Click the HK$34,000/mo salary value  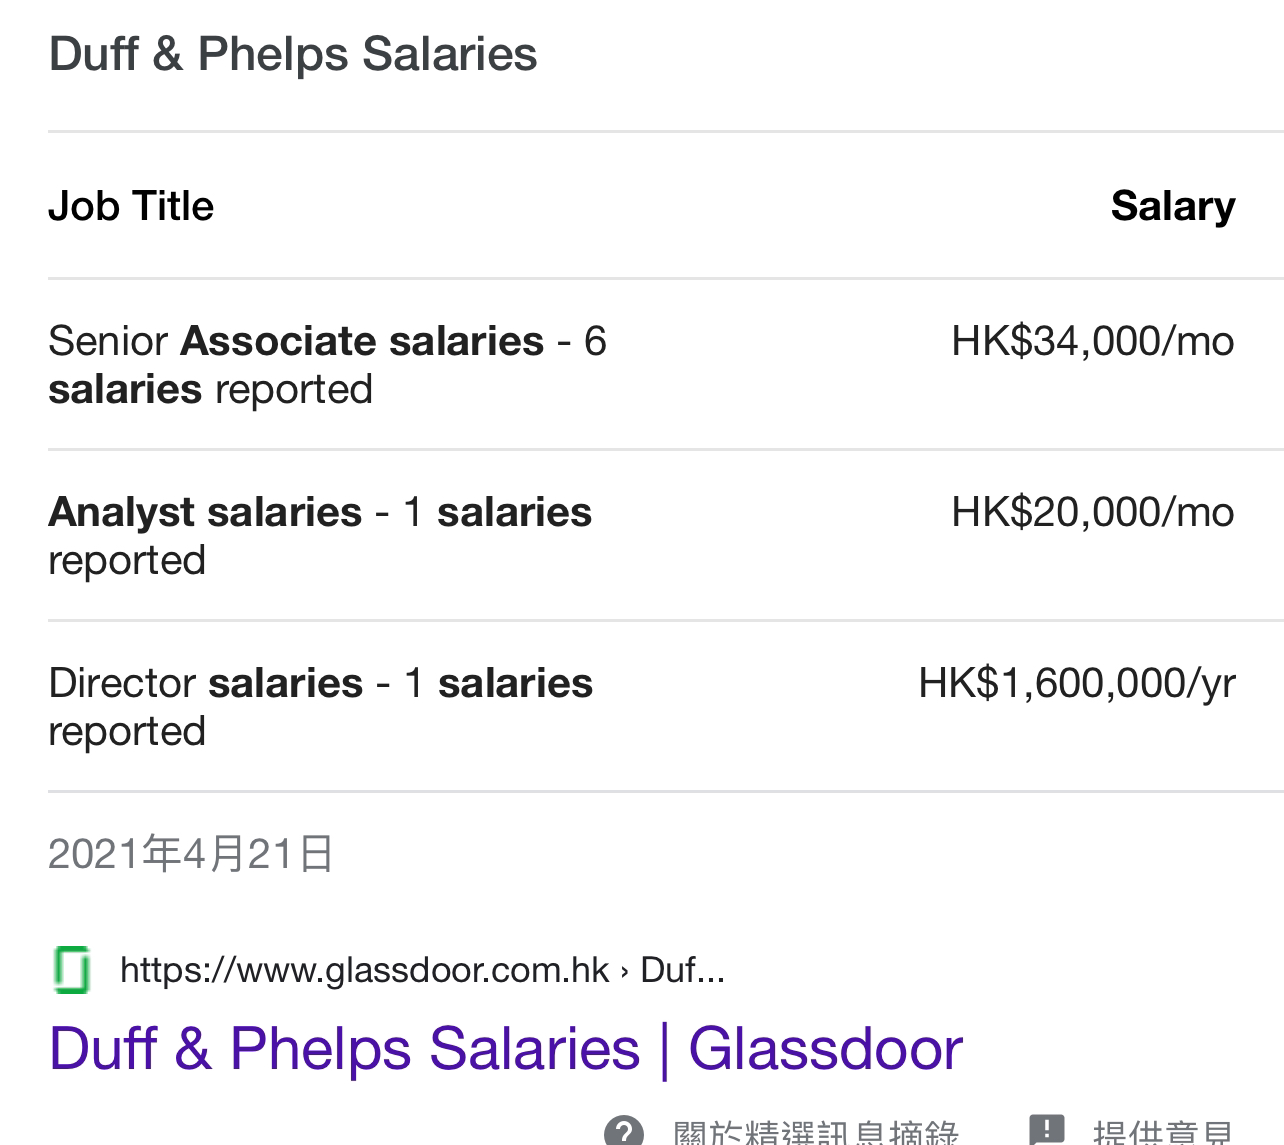1093,341
